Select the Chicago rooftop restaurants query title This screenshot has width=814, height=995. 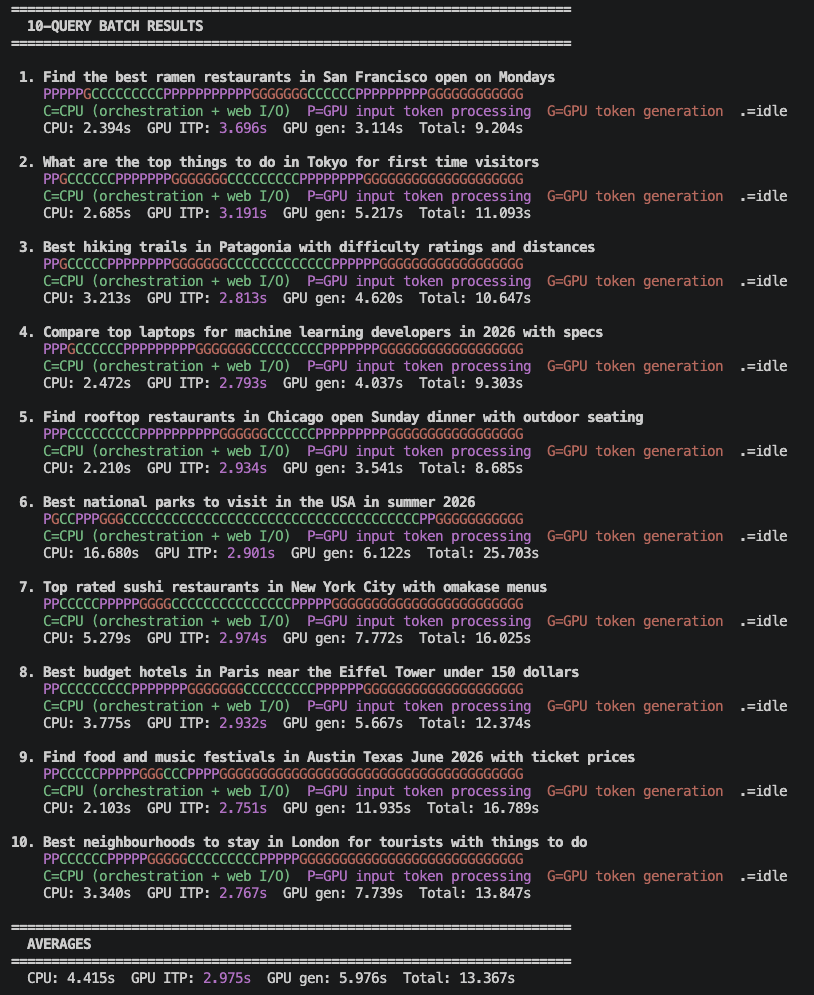pos(343,417)
